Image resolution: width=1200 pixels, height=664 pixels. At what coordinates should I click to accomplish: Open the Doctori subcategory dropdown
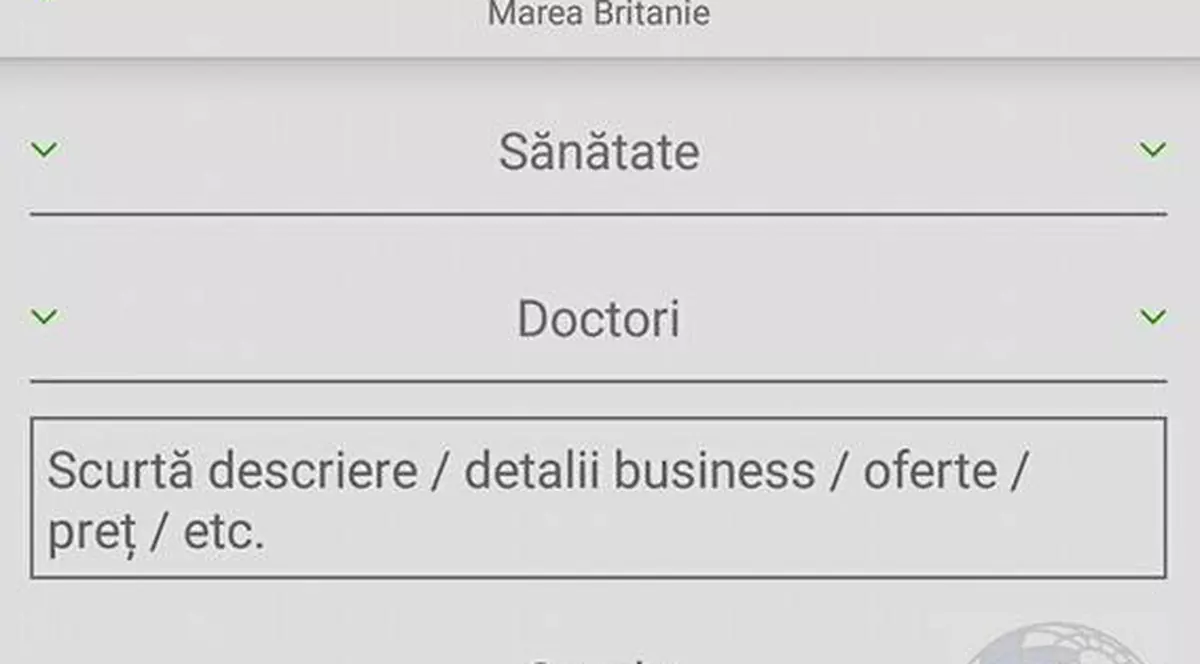598,320
